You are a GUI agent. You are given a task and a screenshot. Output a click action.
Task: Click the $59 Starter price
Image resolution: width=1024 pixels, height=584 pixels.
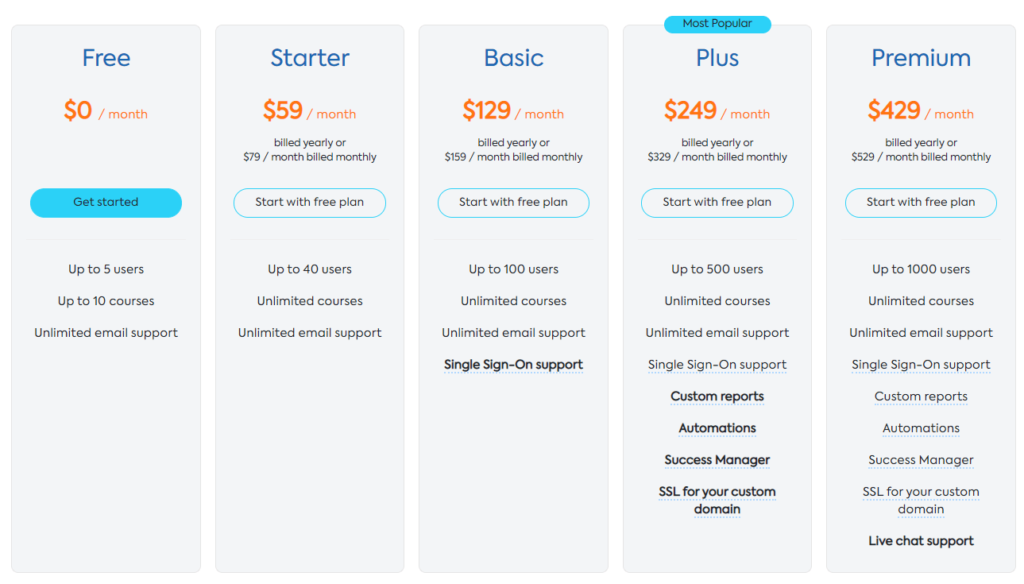tap(282, 110)
